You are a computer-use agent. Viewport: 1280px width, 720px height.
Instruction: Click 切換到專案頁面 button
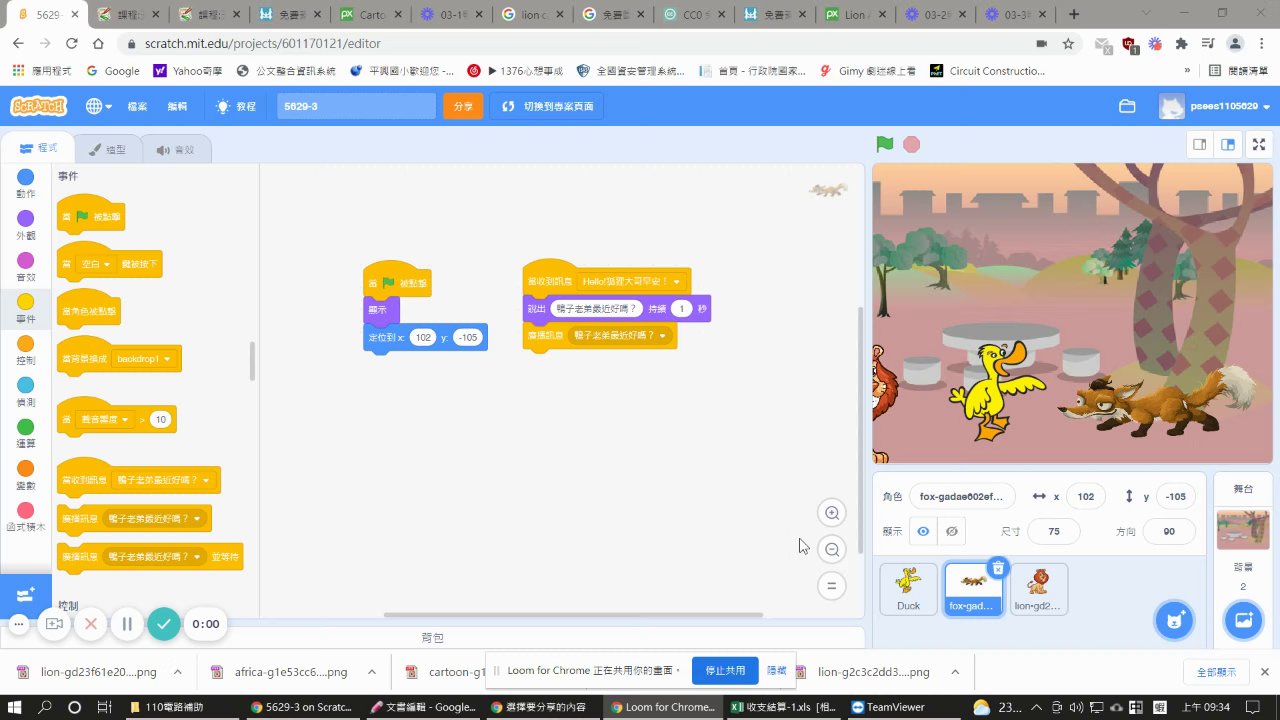point(547,106)
